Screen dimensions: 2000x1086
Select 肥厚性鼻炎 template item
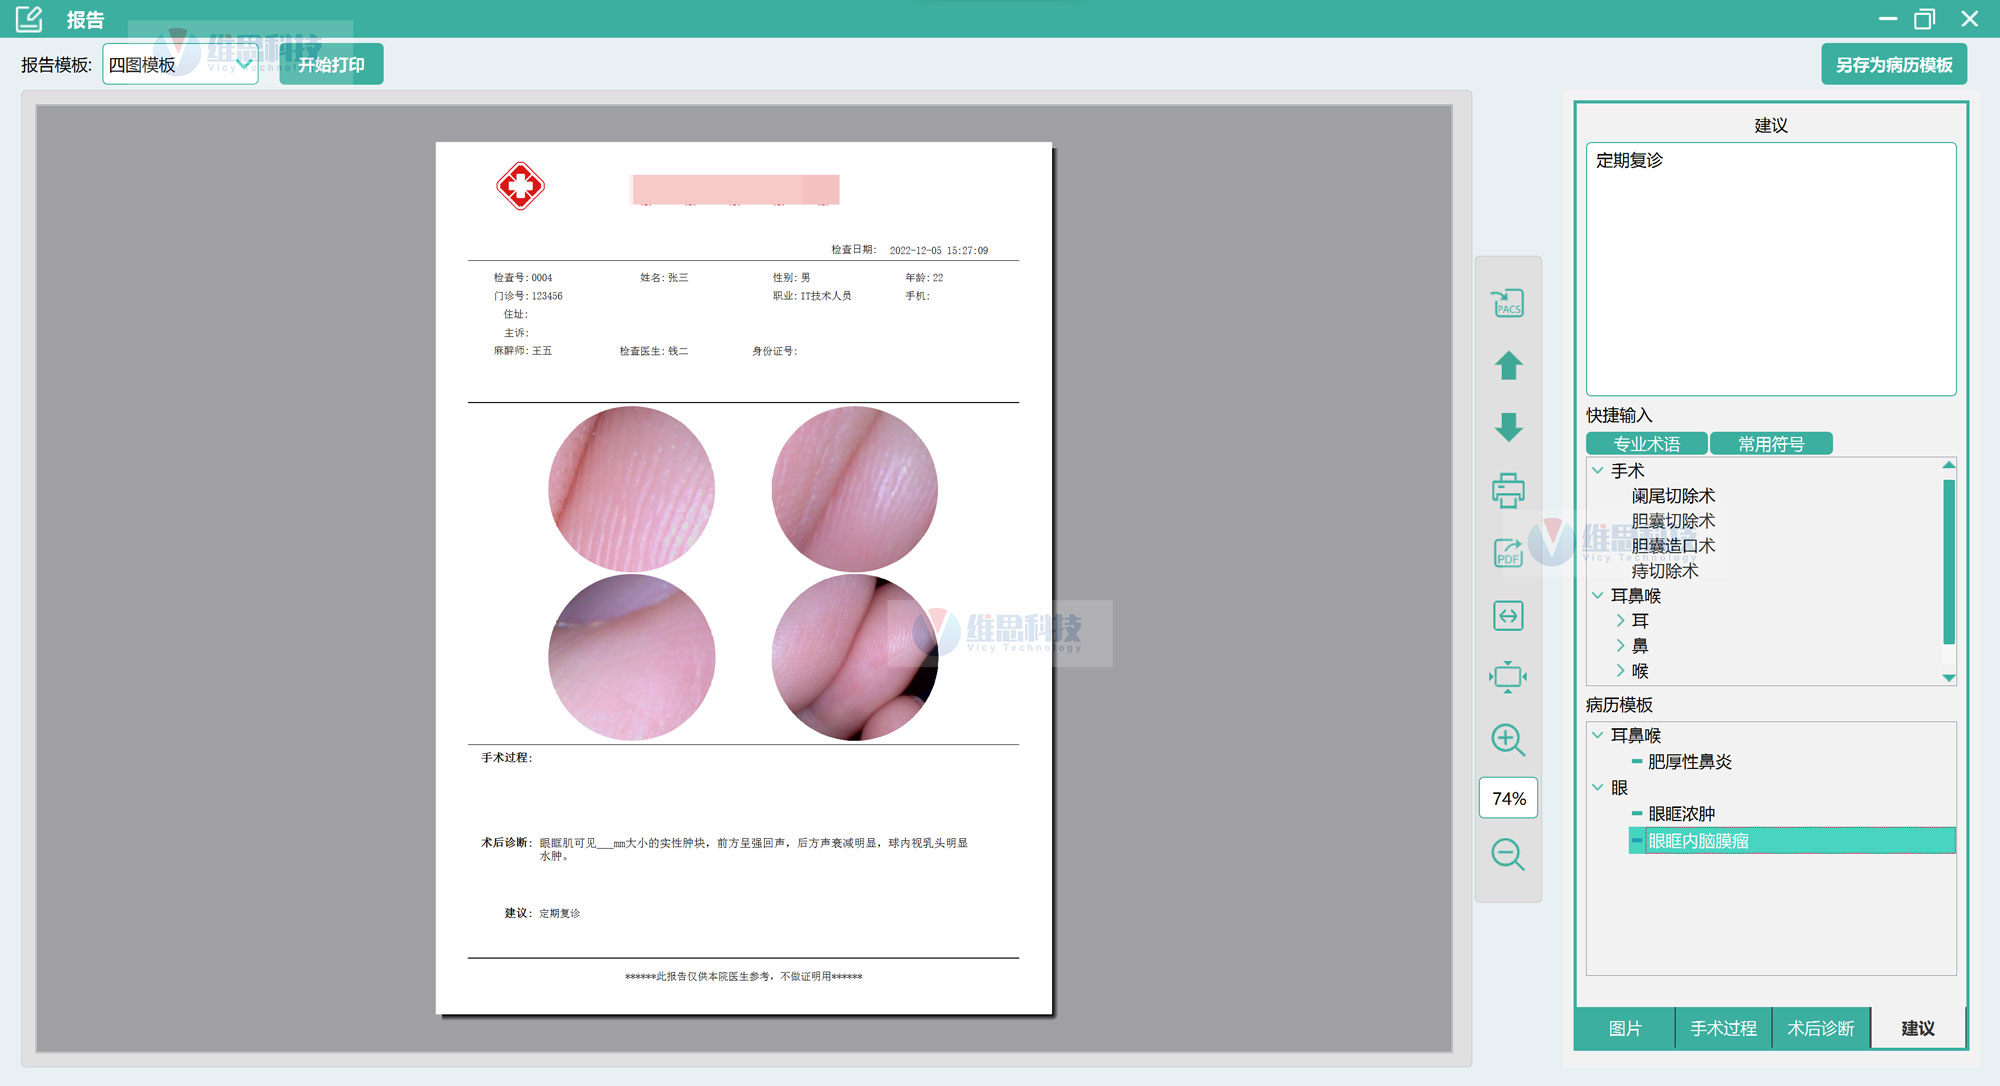1689,762
